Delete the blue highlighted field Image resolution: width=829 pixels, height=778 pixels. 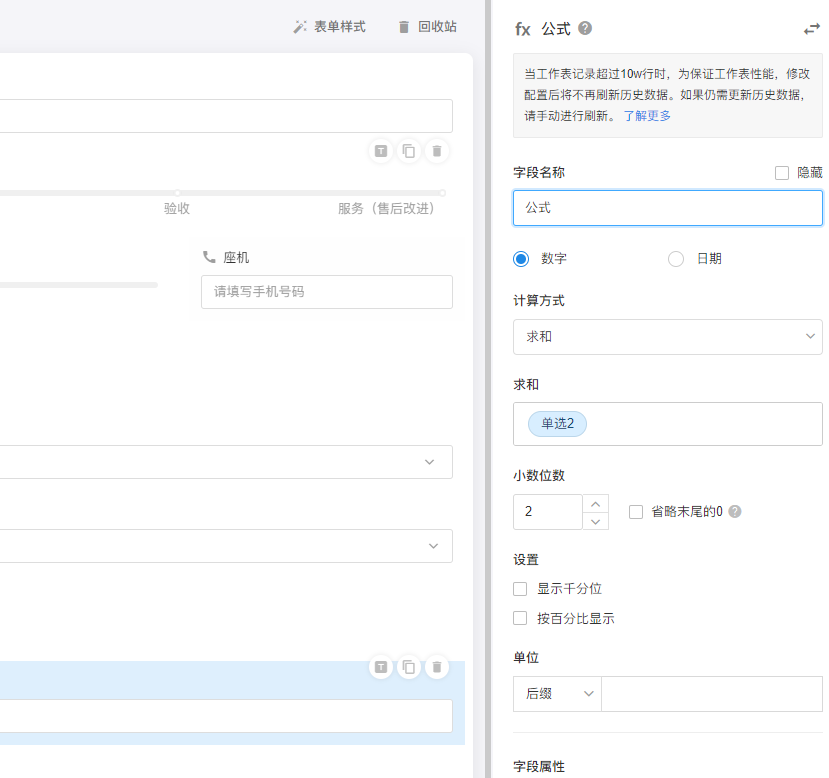(436, 667)
